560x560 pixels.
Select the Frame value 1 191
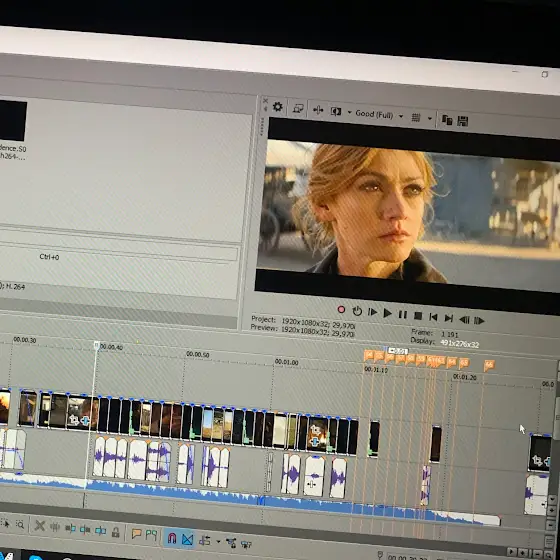449,335
